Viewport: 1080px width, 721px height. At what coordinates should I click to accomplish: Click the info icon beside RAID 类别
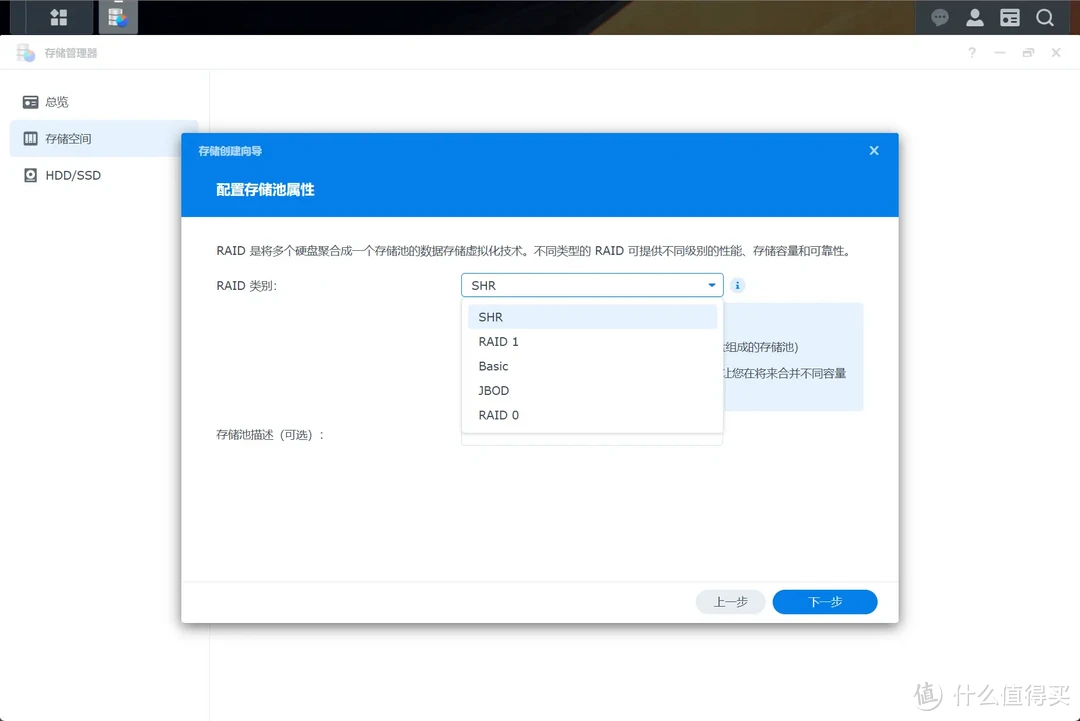737,285
